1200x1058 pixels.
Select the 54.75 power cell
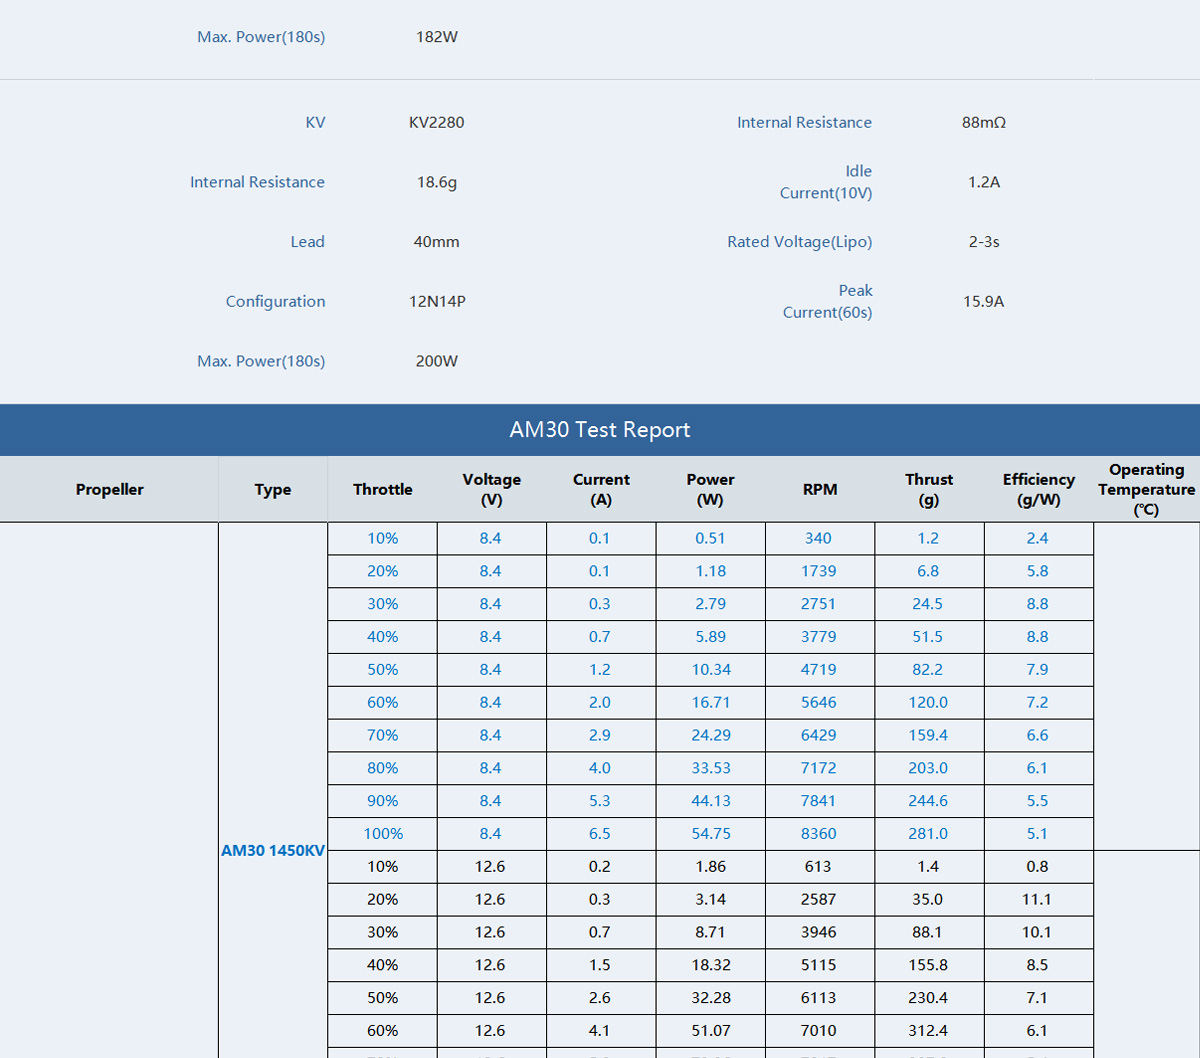(x=711, y=834)
